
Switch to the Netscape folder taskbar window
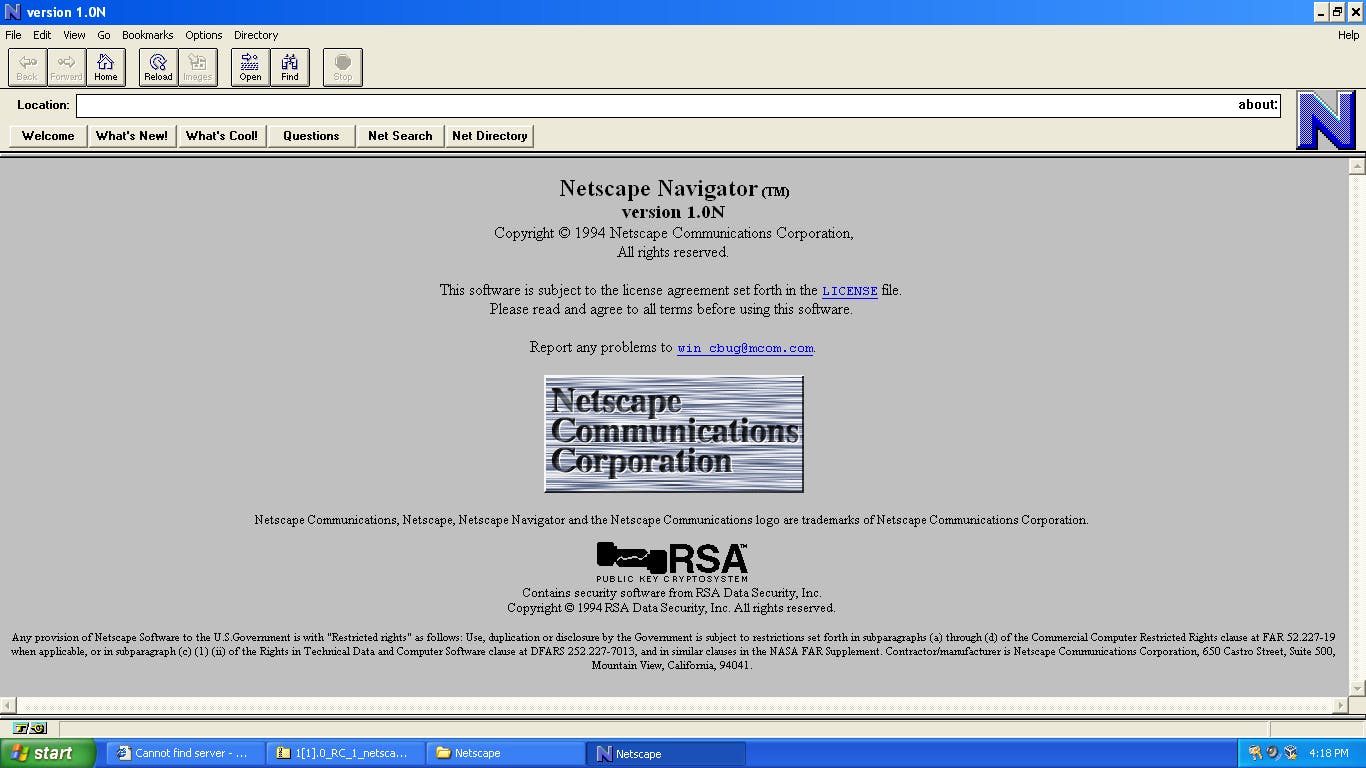click(506, 753)
